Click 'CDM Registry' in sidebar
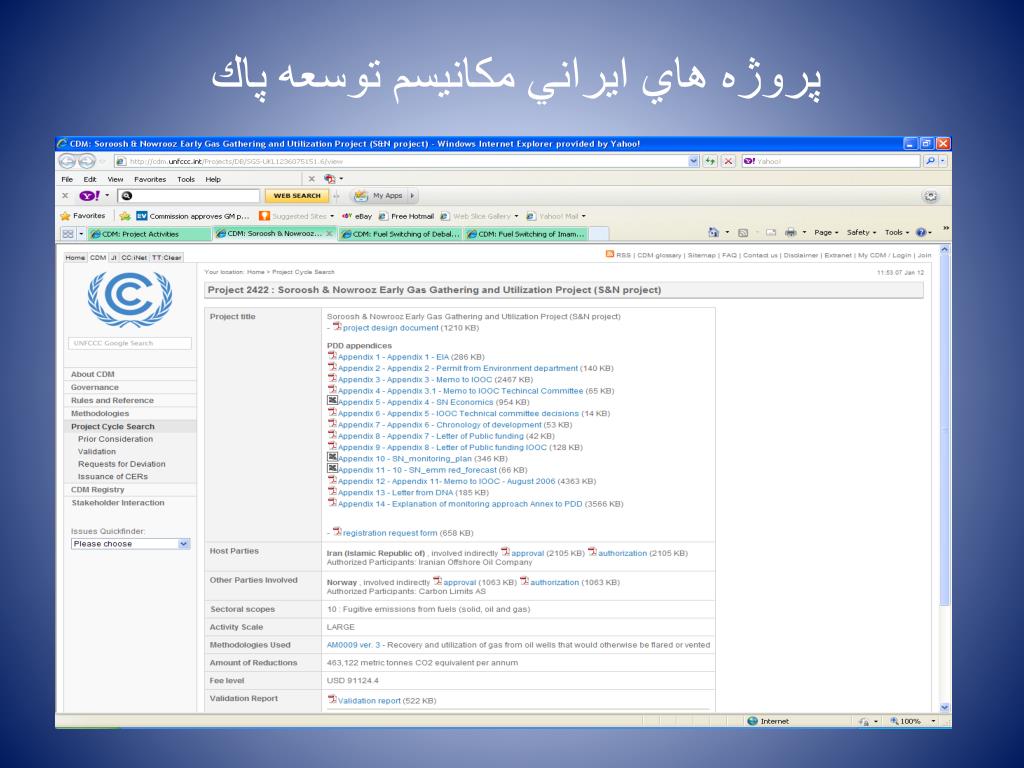 (x=97, y=489)
